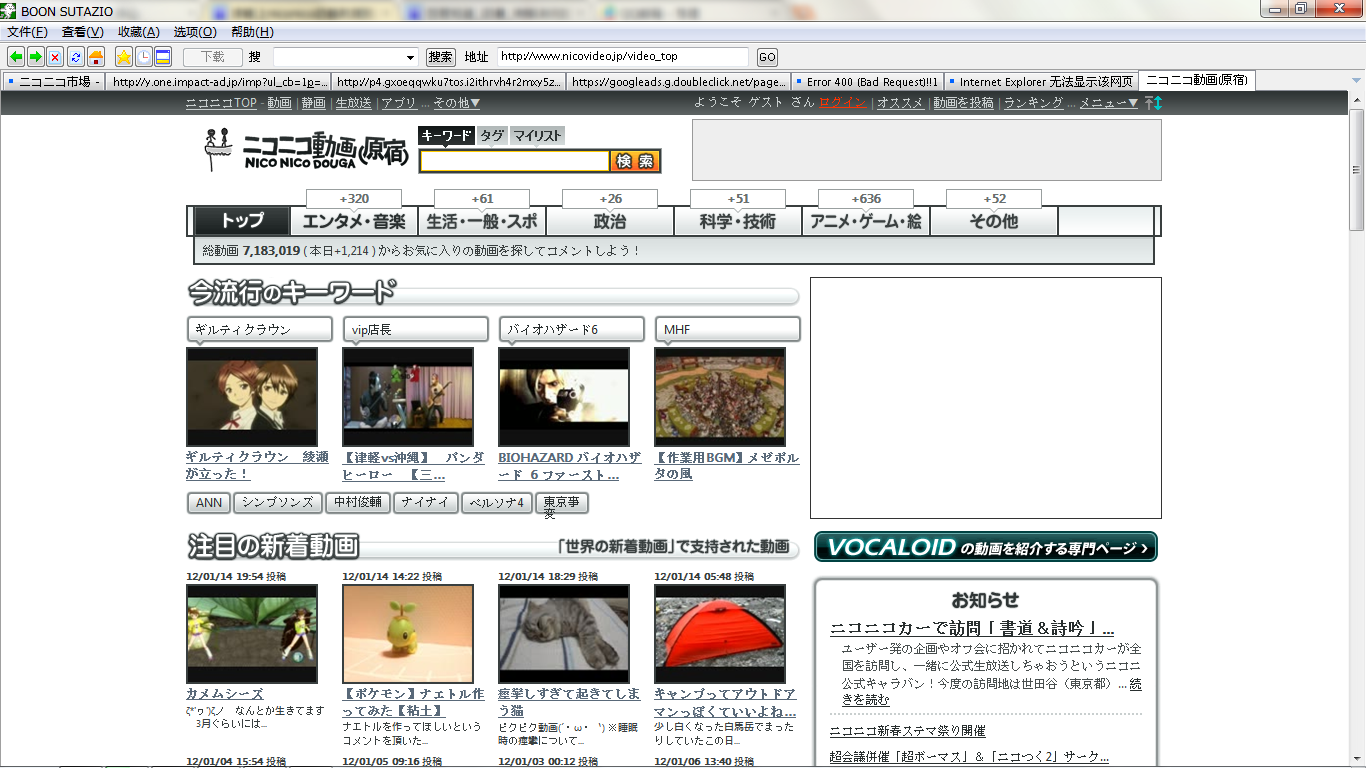Click the ペルソナ4 keyword button
Screen dimensions: 1366x768
click(x=497, y=503)
